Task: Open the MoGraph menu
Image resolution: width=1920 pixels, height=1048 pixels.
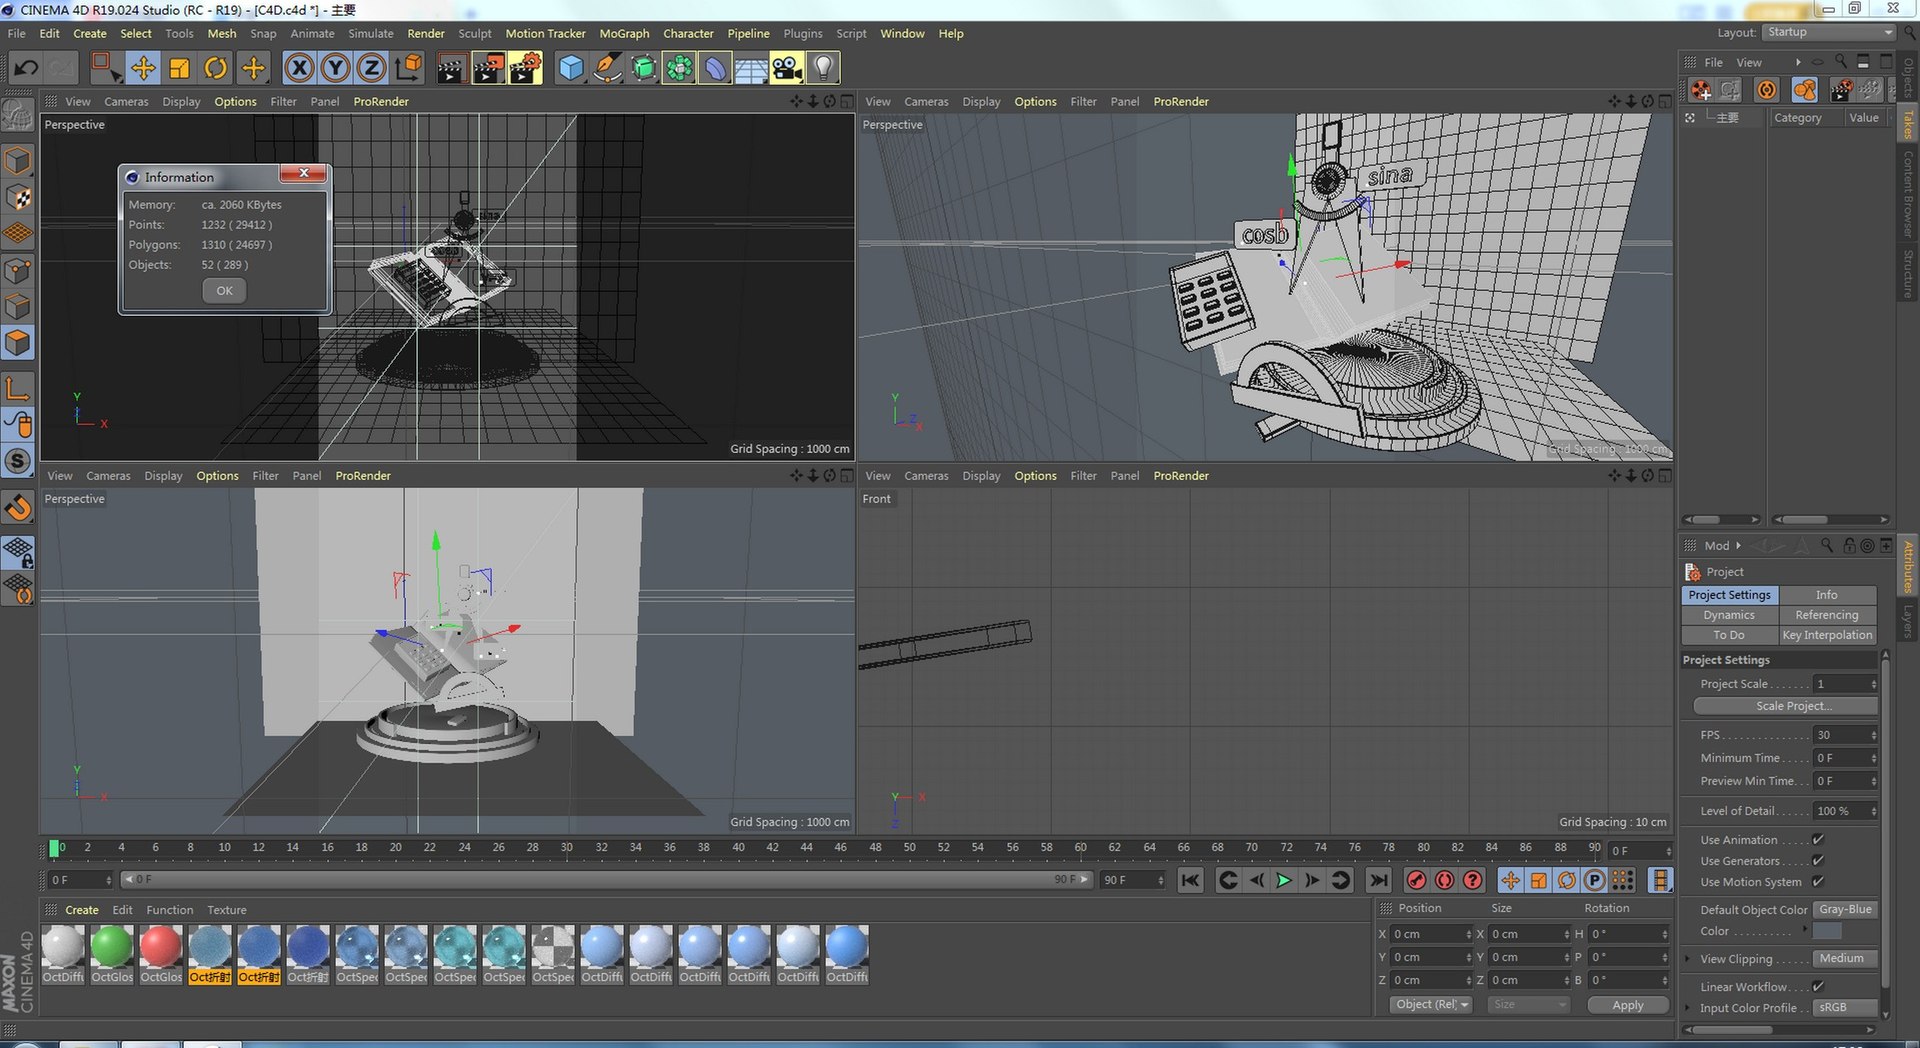Action: tap(624, 33)
